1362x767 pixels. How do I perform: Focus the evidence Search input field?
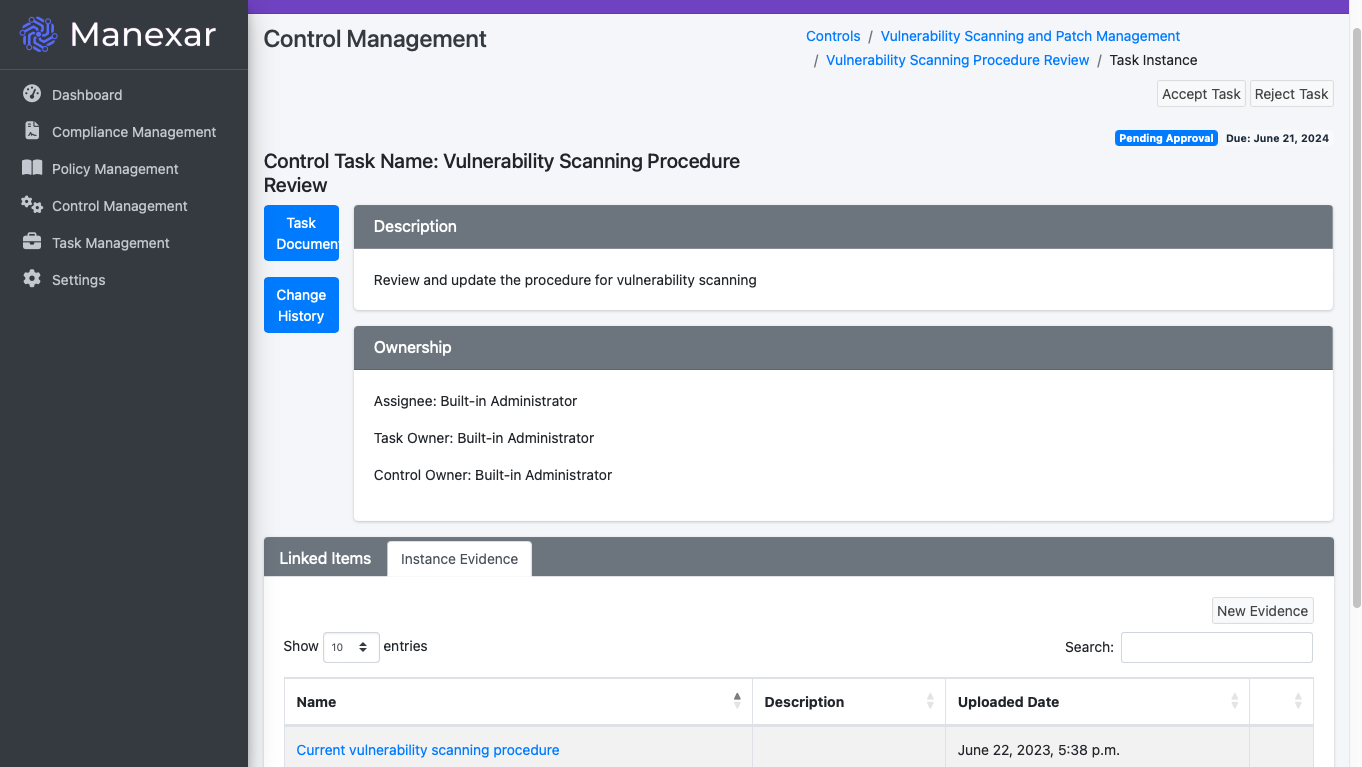(1216, 647)
